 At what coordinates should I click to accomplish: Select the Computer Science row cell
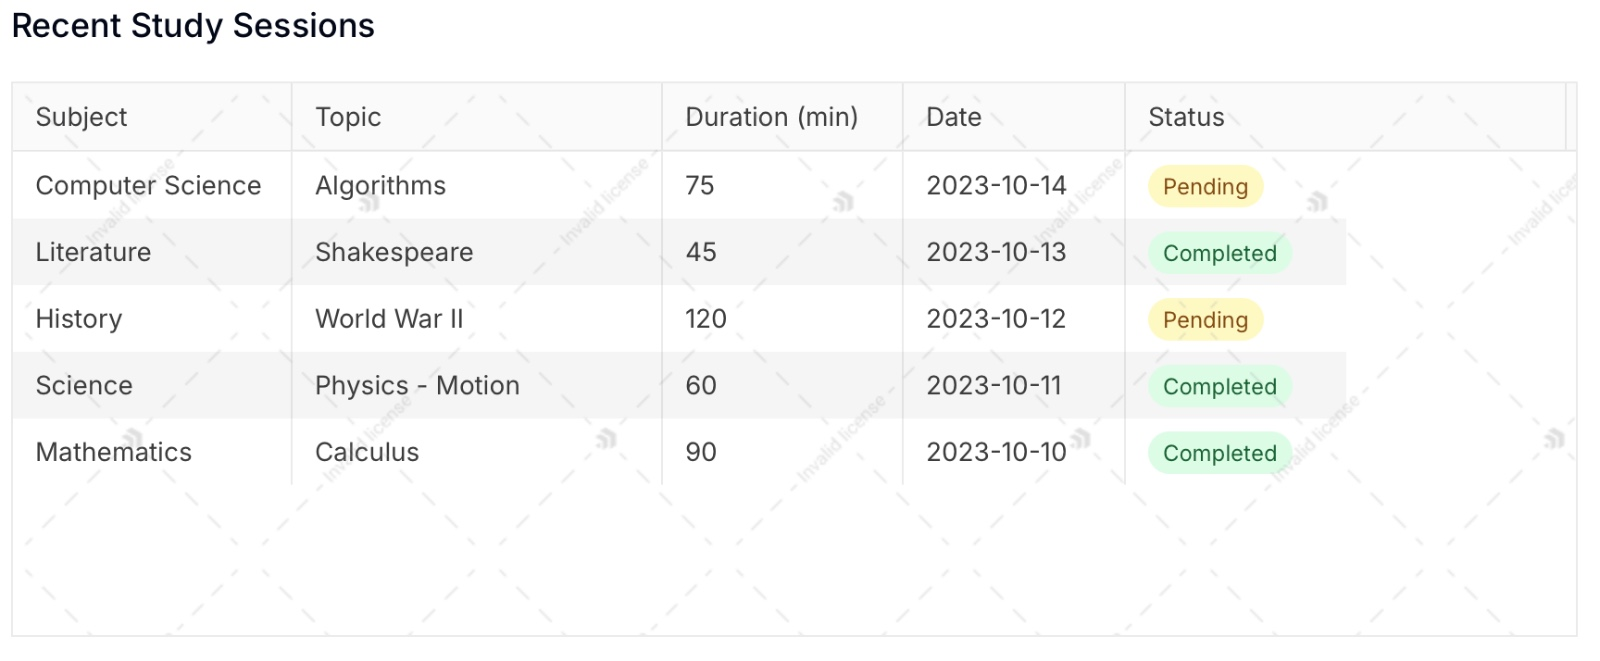pyautogui.click(x=152, y=185)
